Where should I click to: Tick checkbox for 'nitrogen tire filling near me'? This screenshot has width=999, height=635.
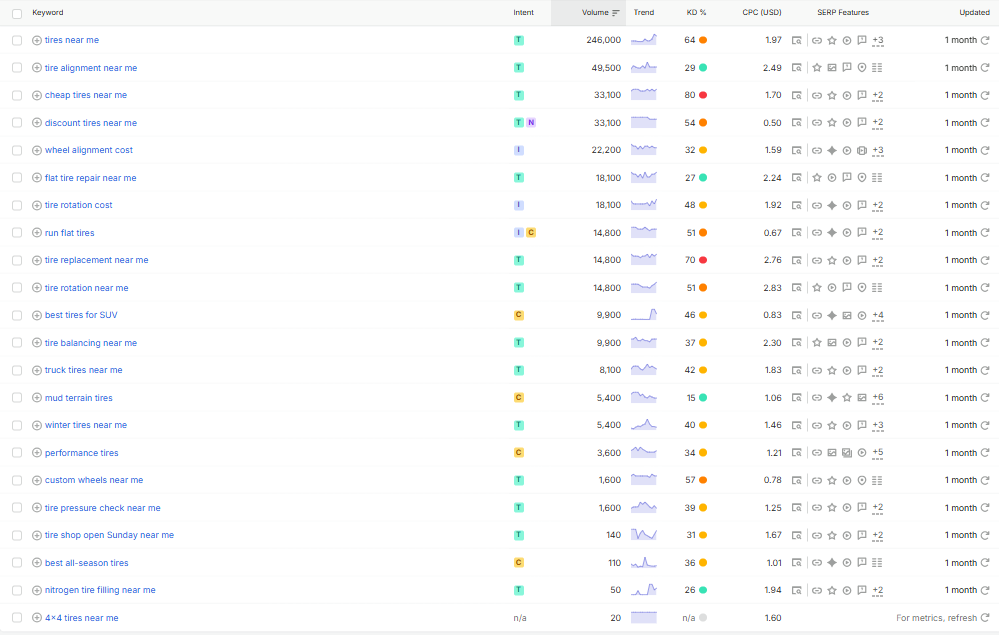[17, 590]
